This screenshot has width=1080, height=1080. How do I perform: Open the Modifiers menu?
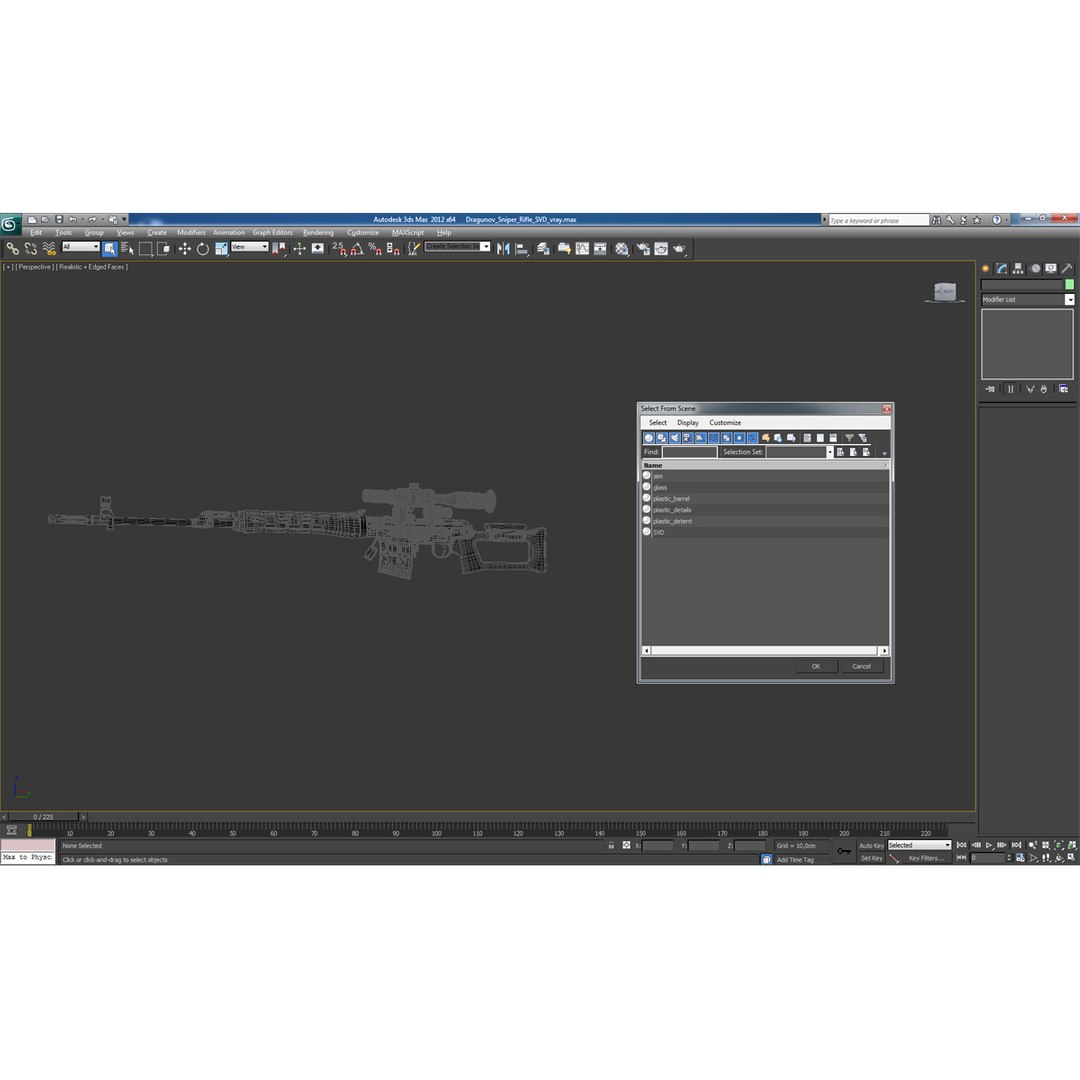[x=191, y=233]
